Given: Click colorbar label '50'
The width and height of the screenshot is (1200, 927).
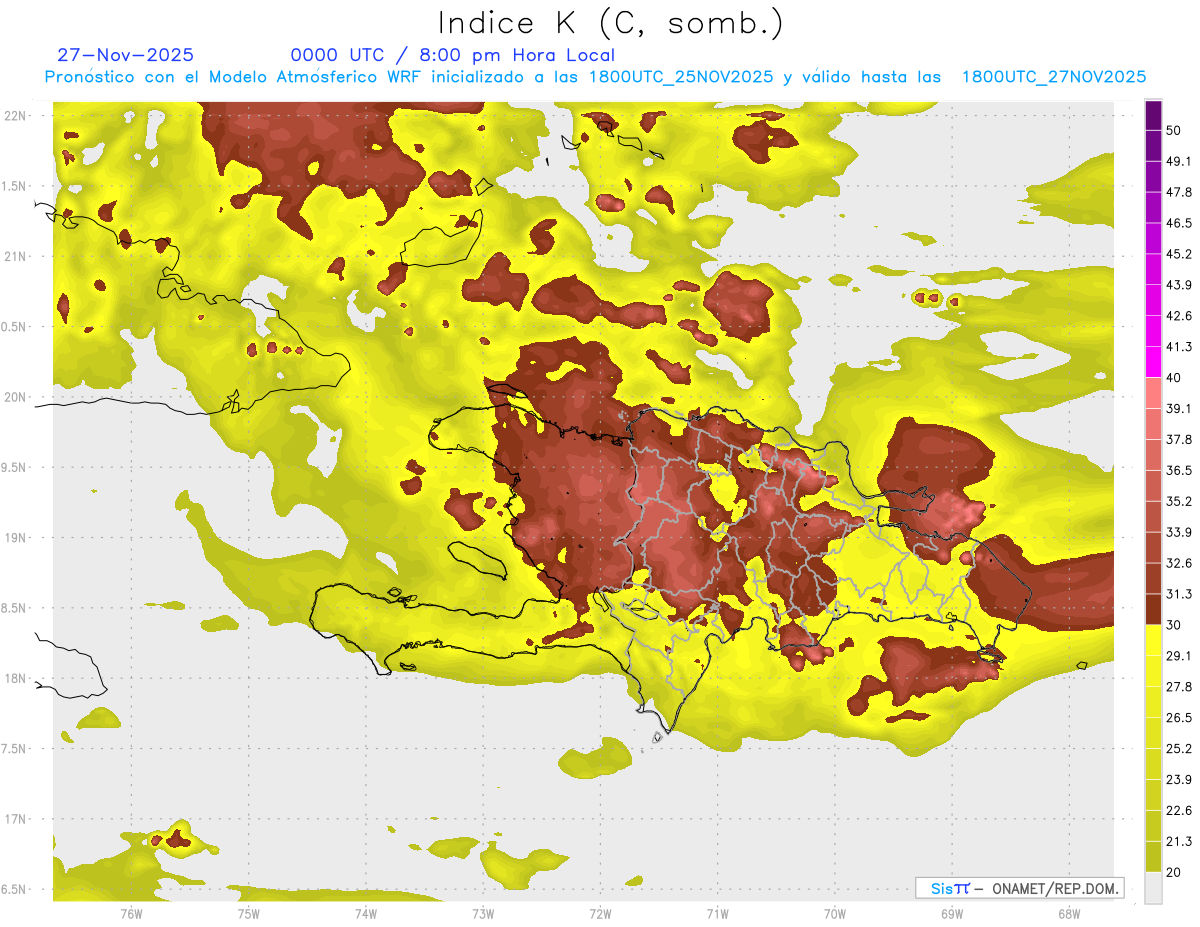Looking at the screenshot, I should 1175,130.
